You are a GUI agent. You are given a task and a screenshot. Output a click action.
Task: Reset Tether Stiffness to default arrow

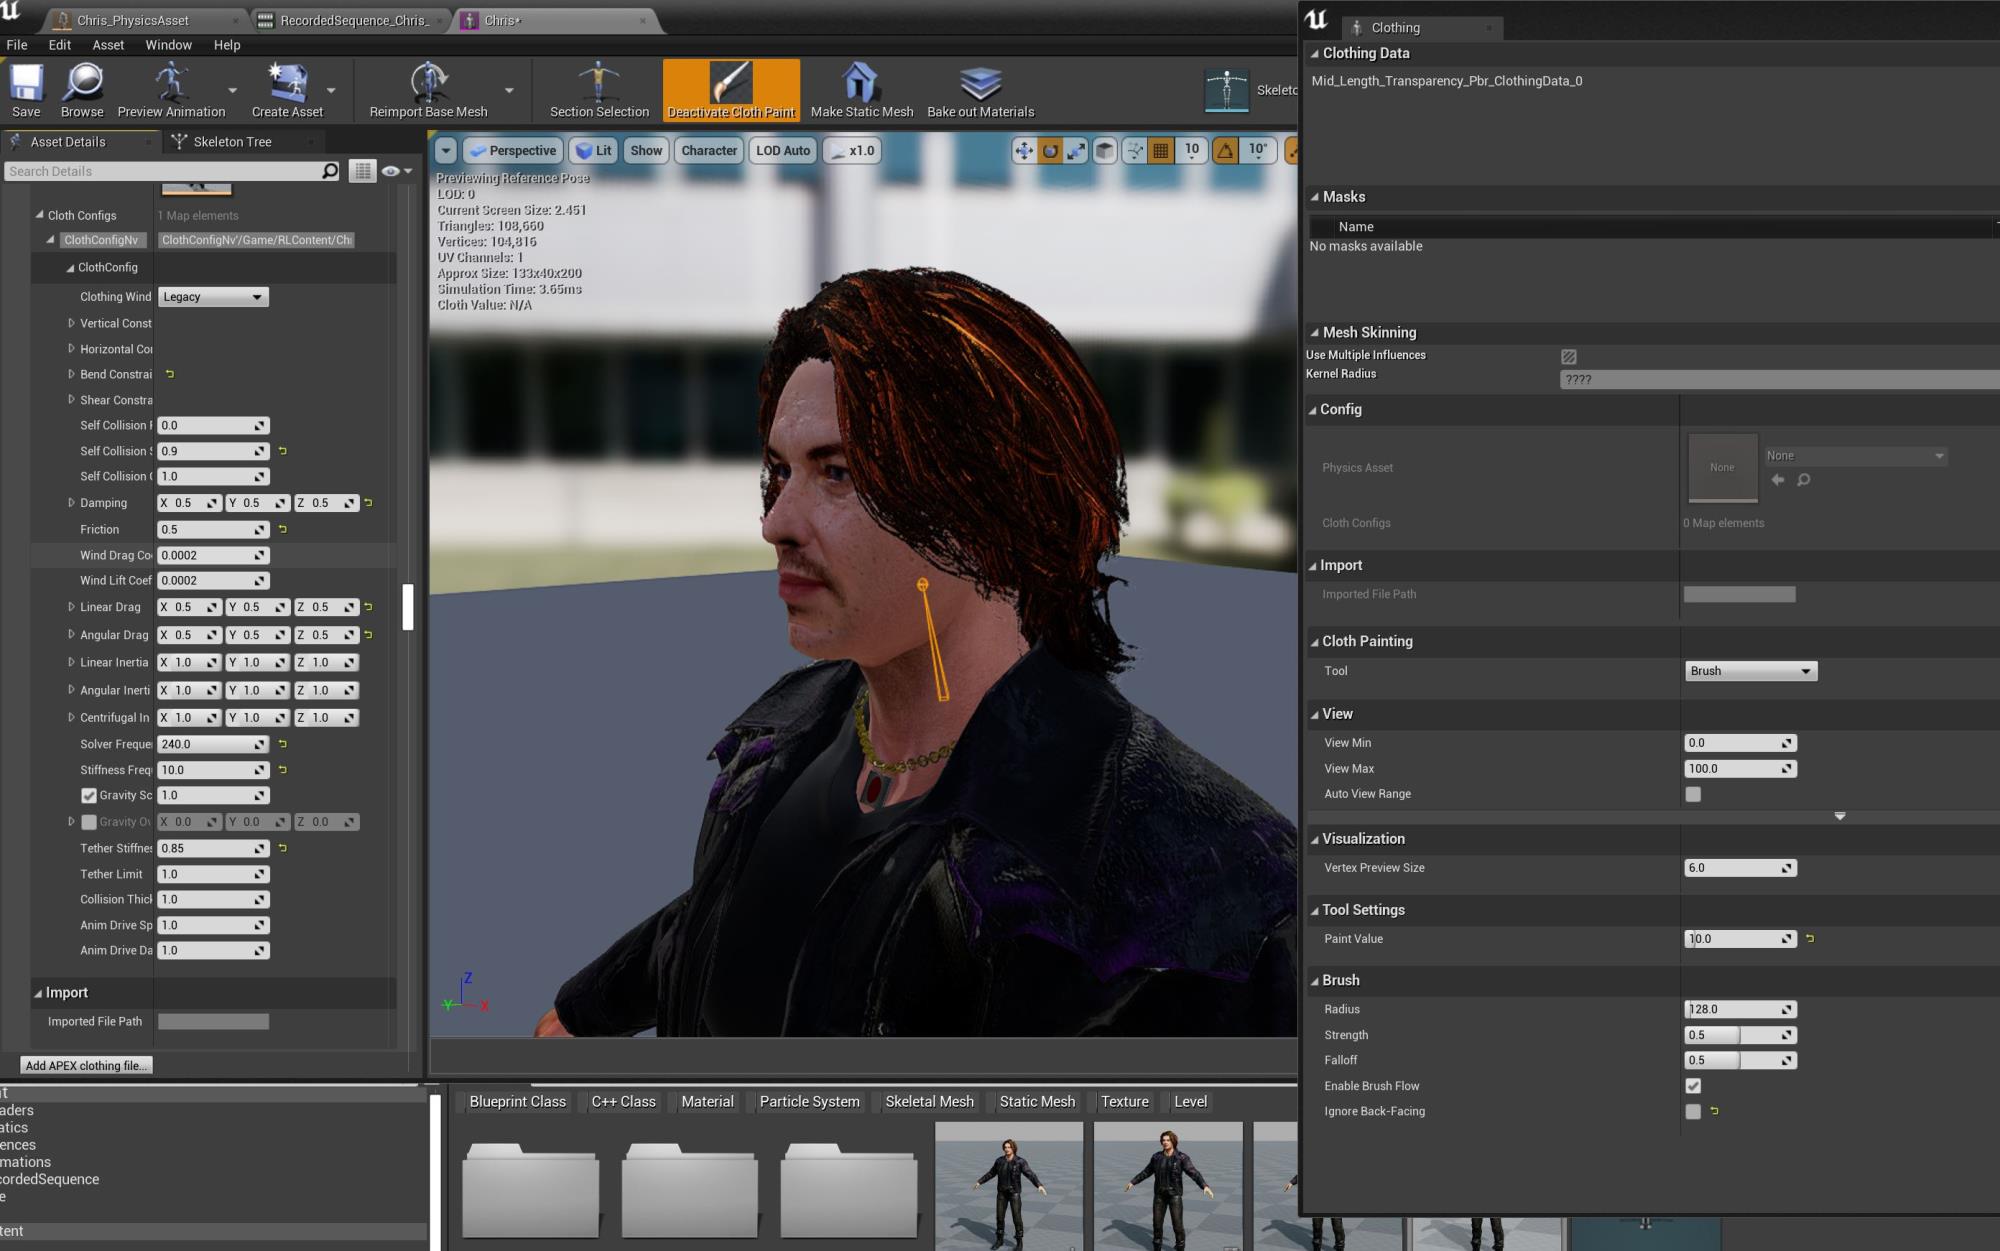[283, 848]
